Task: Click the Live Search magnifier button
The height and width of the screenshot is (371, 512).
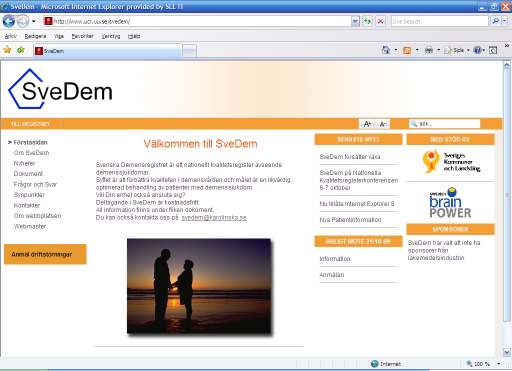Action: [x=495, y=21]
